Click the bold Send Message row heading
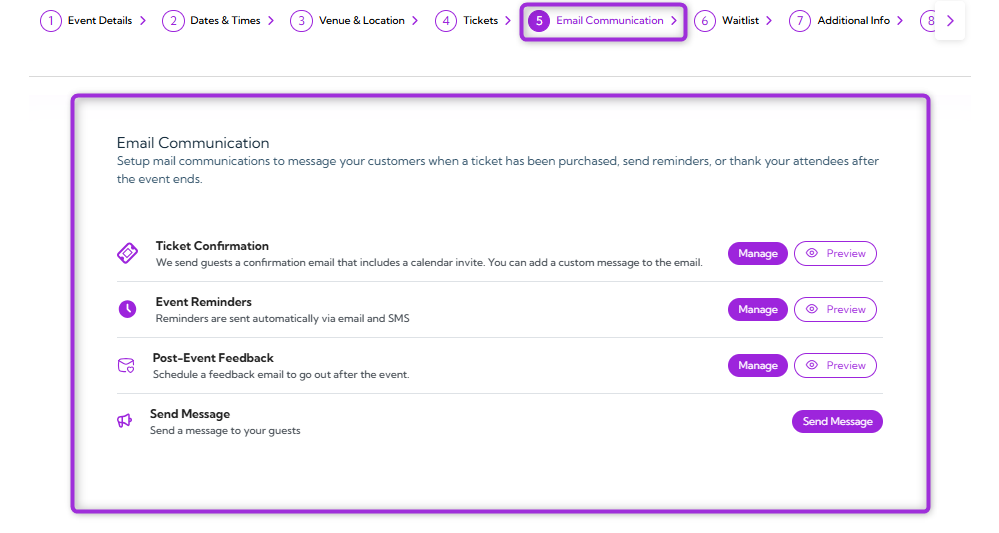Image resolution: width=999 pixels, height=533 pixels. (x=190, y=414)
